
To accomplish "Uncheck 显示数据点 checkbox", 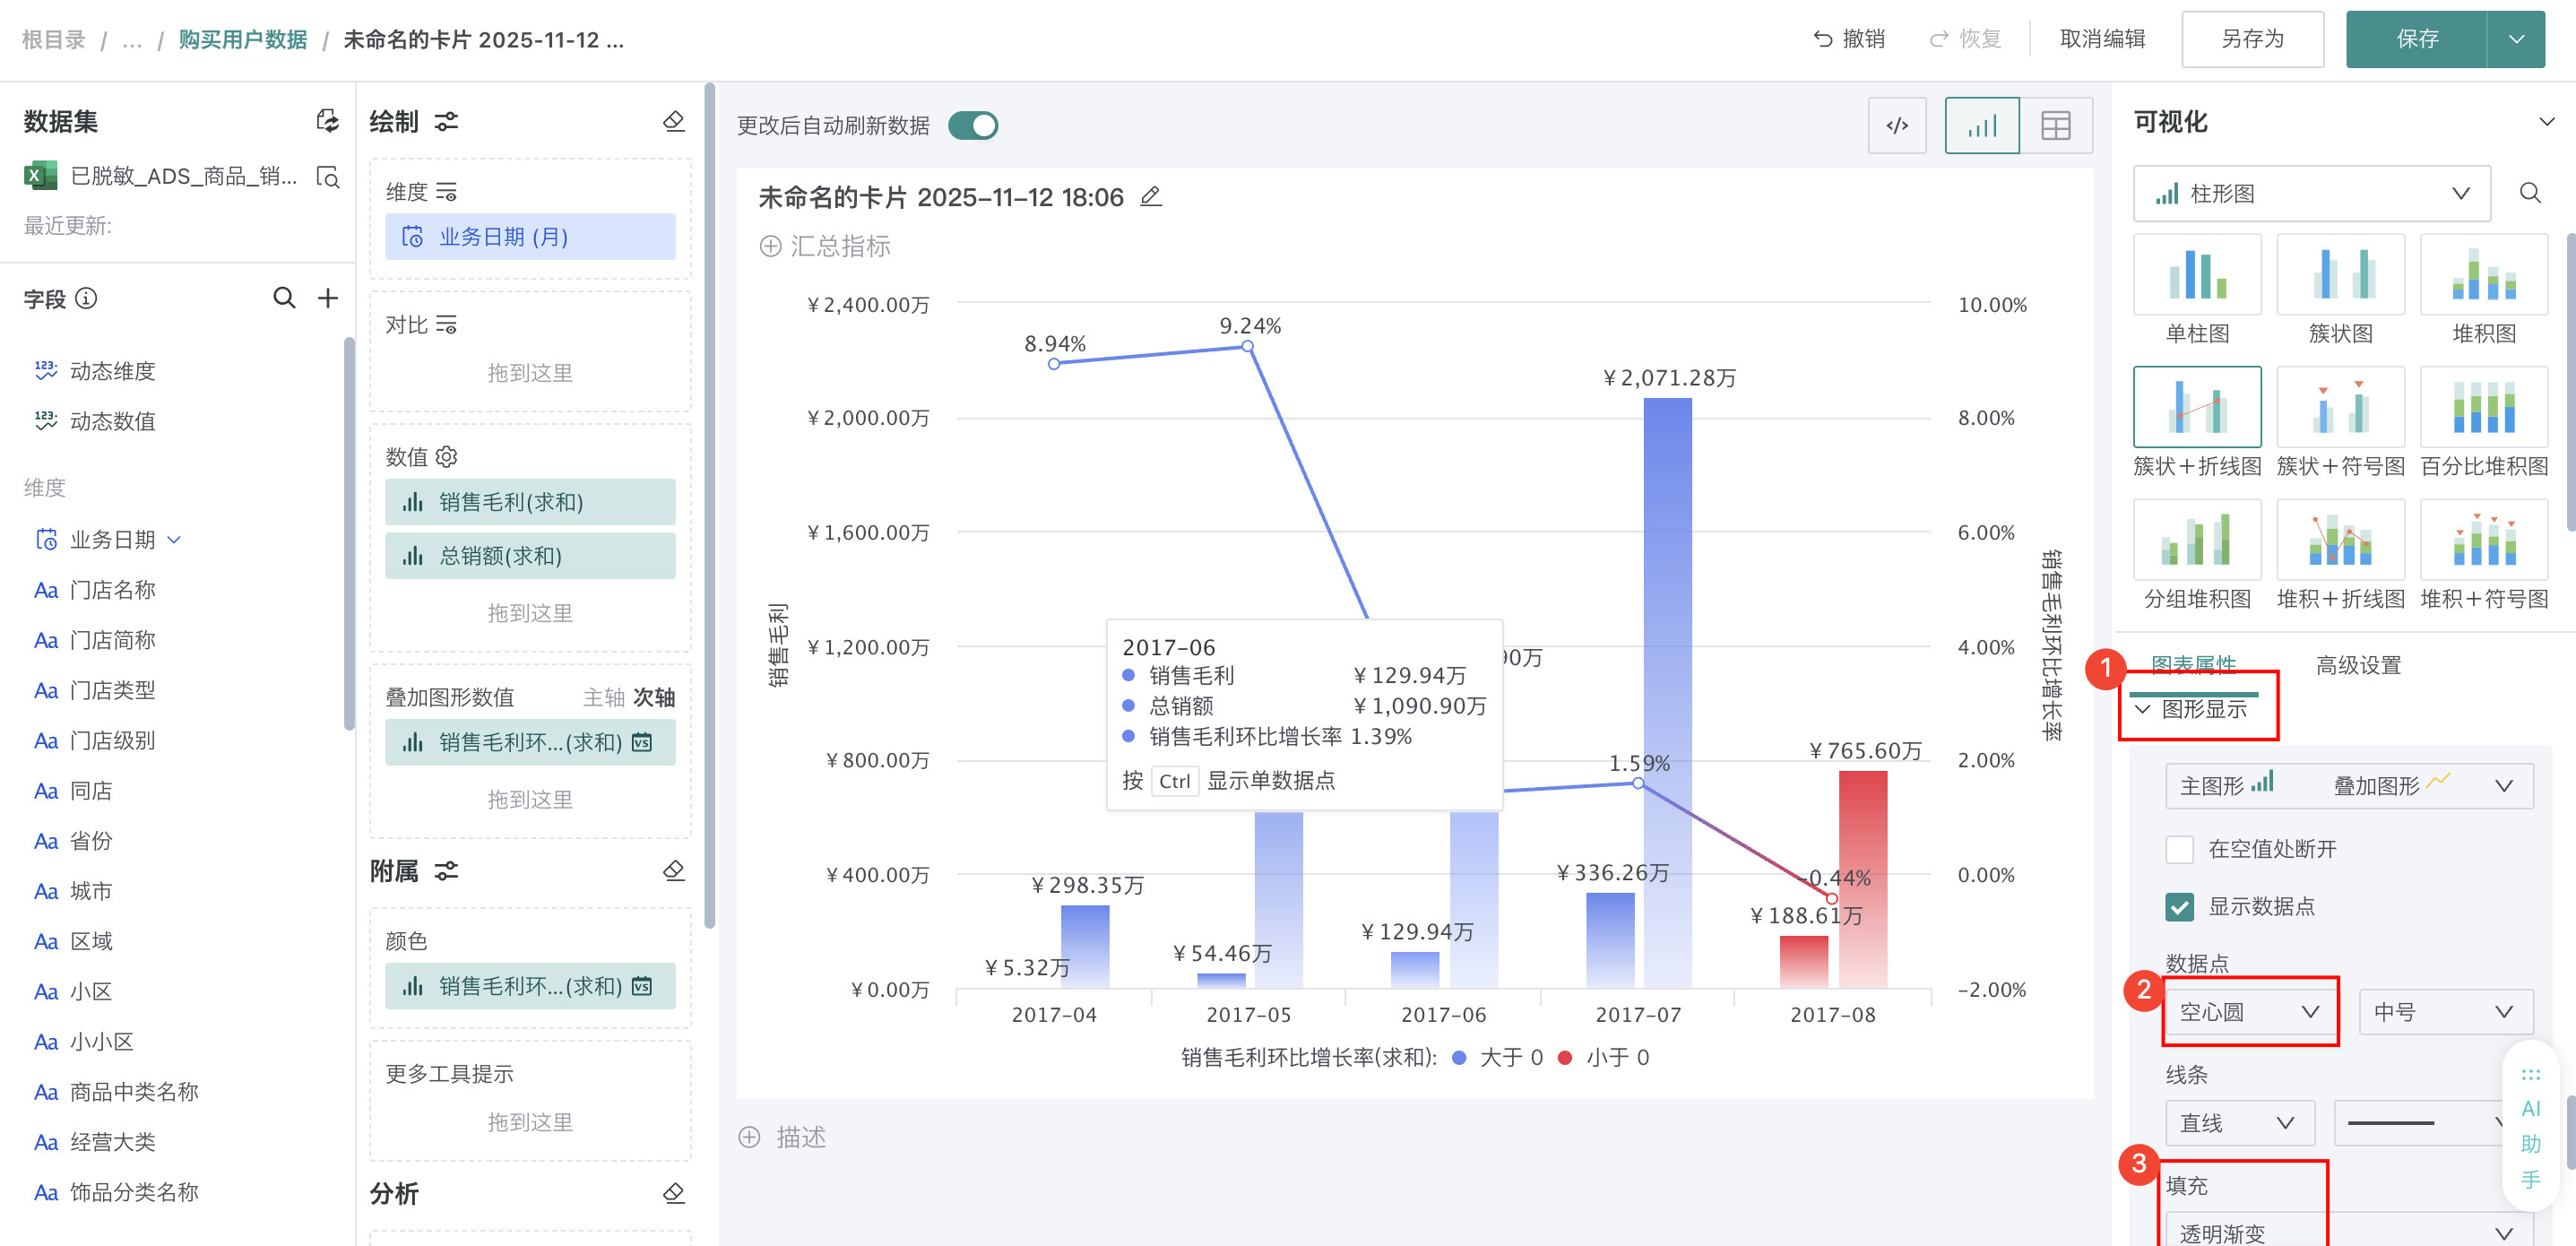I will click(2179, 907).
